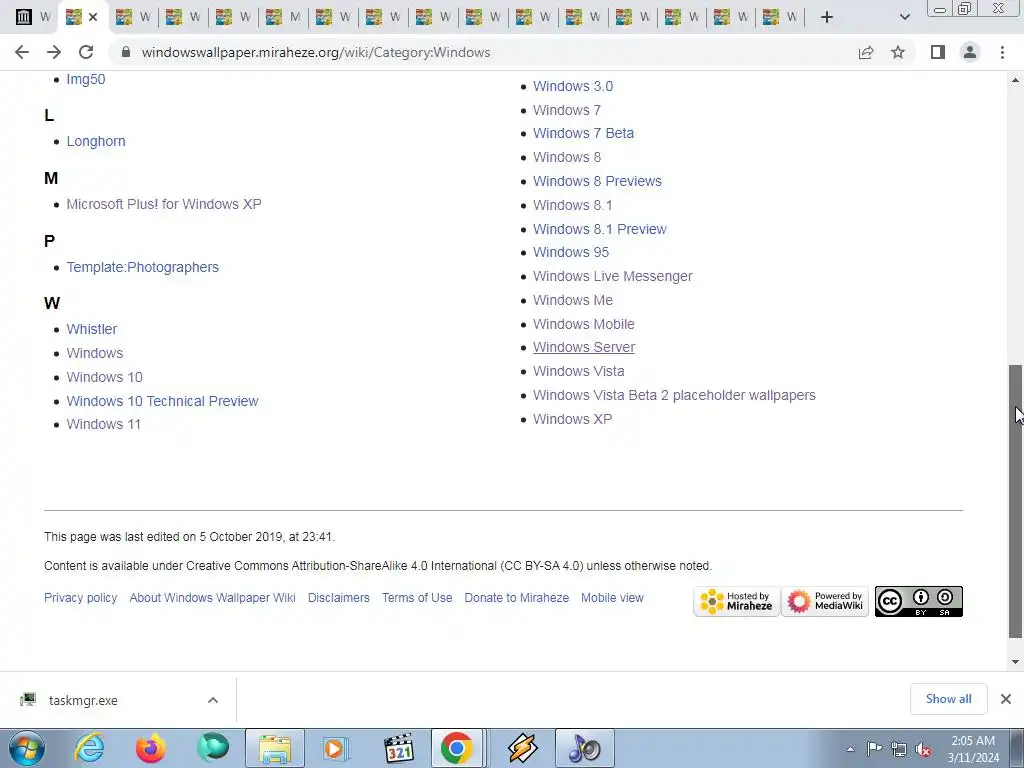Open the Windows 11 page
The width and height of the screenshot is (1024, 768).
(x=103, y=424)
